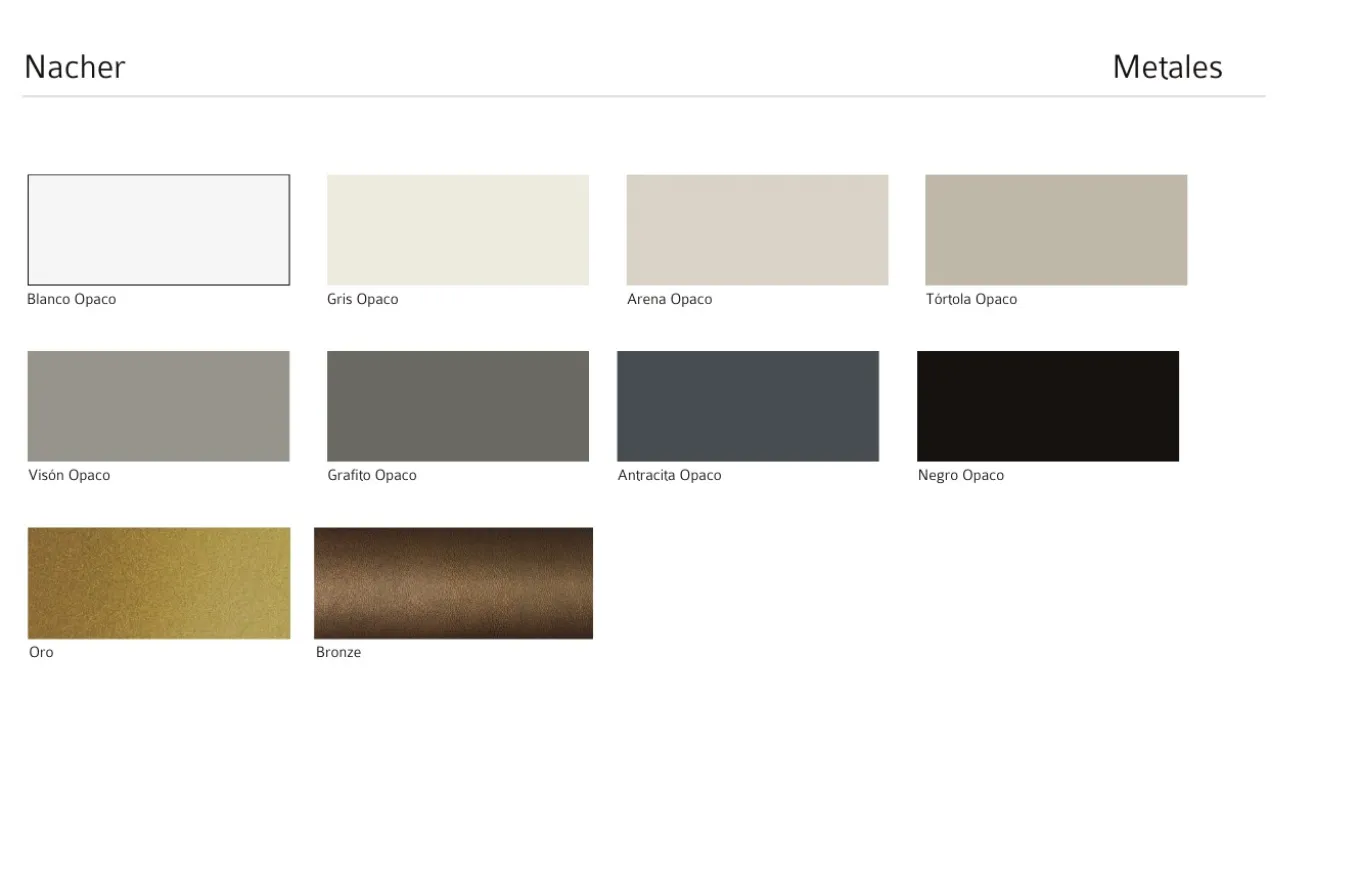Choose the Oro gold metallic swatch
1360x875 pixels.
click(158, 583)
